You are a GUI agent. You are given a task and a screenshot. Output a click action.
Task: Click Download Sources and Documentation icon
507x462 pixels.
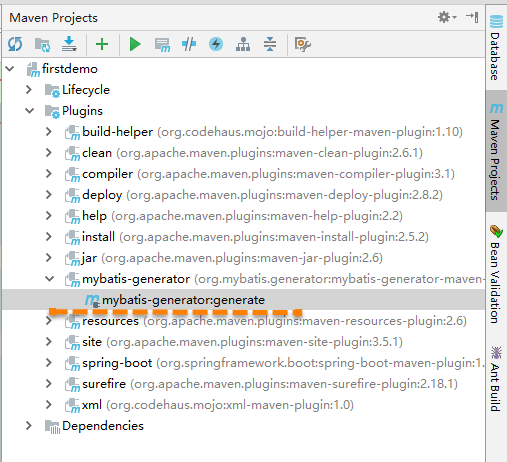pos(69,44)
